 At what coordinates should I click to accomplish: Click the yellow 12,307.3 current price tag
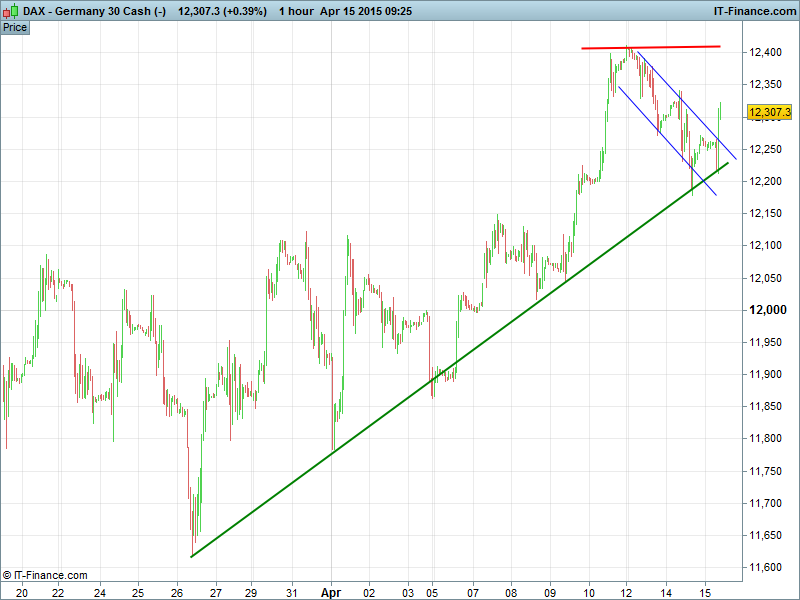[x=769, y=112]
